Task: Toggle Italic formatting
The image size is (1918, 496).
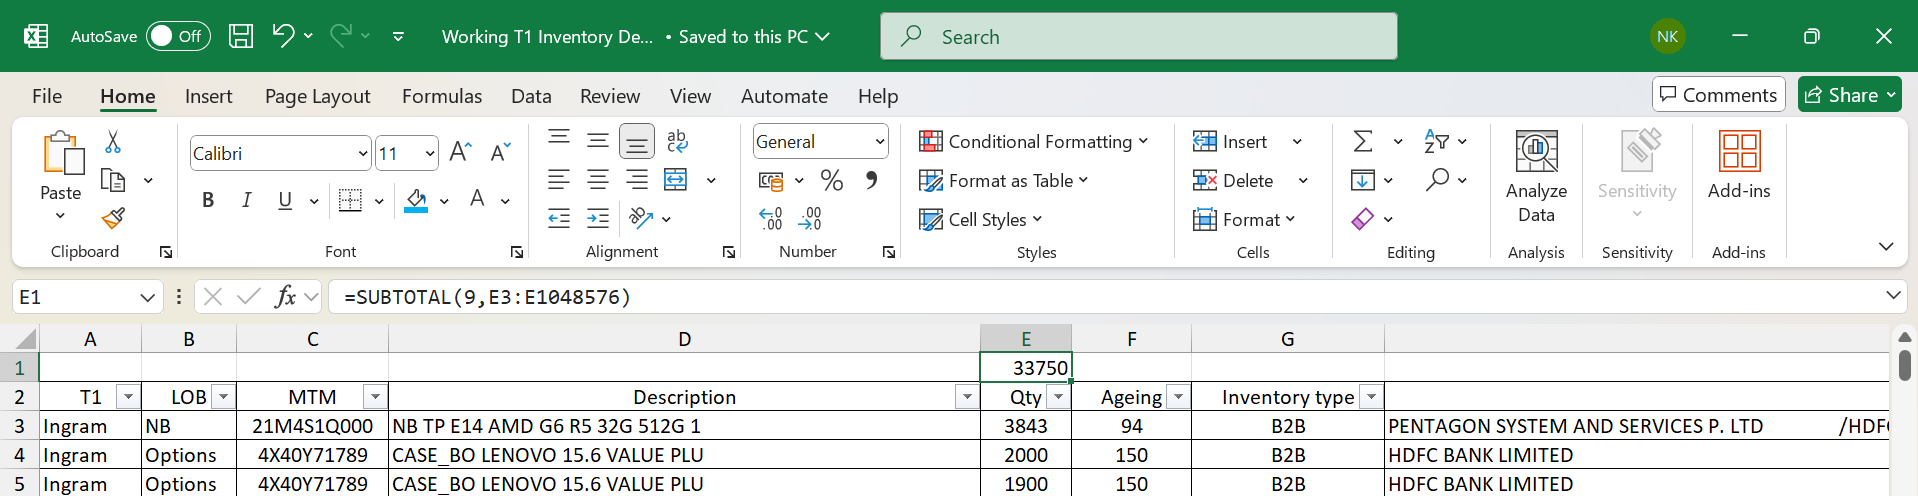Action: 246,200
